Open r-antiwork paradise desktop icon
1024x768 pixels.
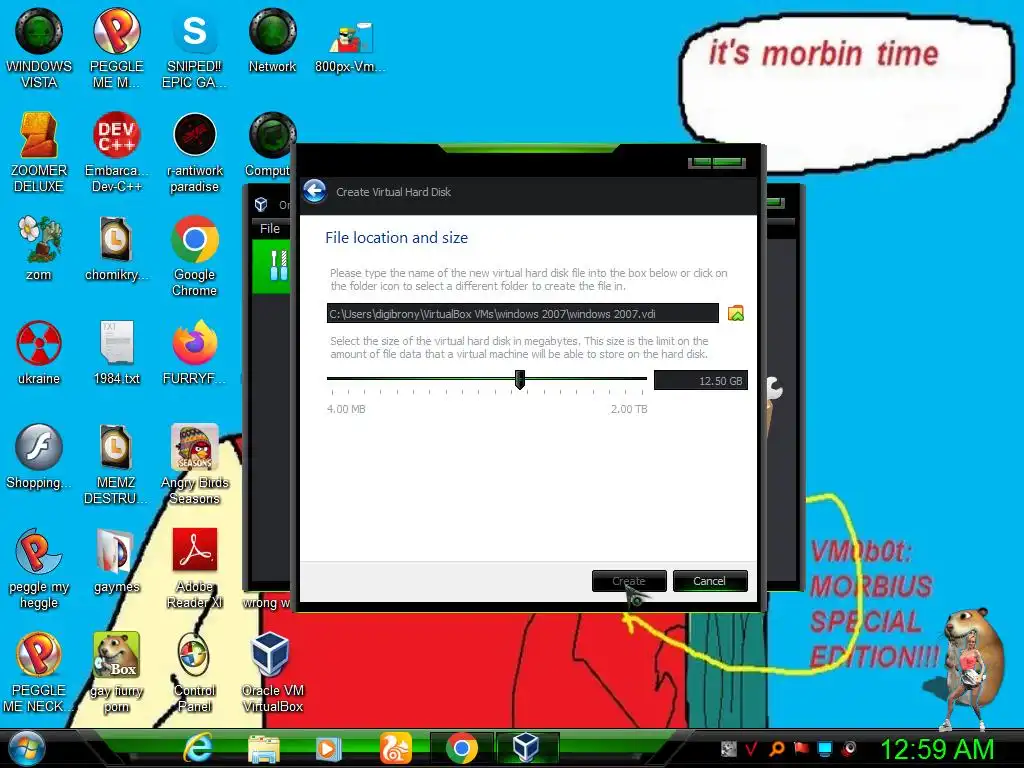pos(194,153)
